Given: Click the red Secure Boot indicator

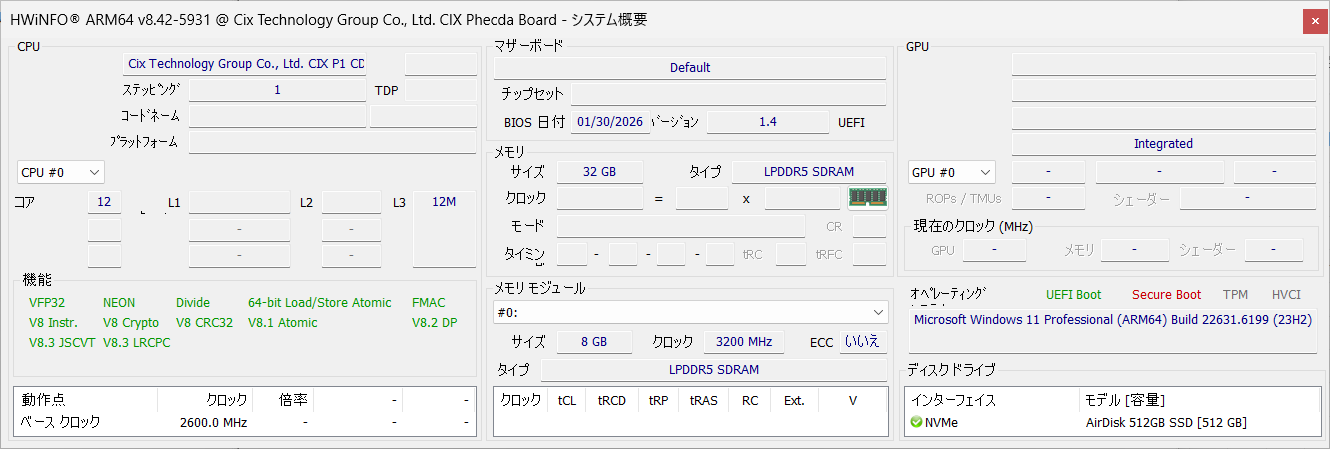Looking at the screenshot, I should click(1166, 295).
